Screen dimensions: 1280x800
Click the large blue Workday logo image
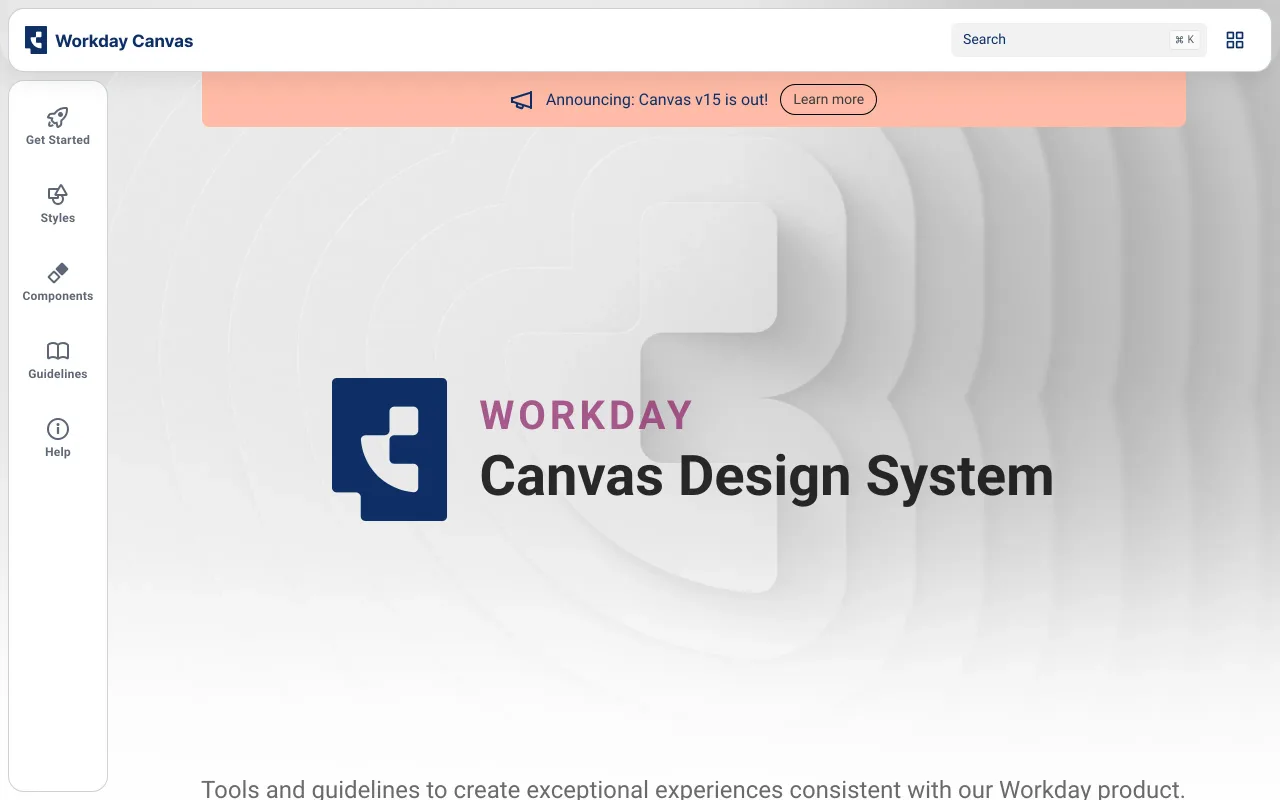[x=390, y=449]
